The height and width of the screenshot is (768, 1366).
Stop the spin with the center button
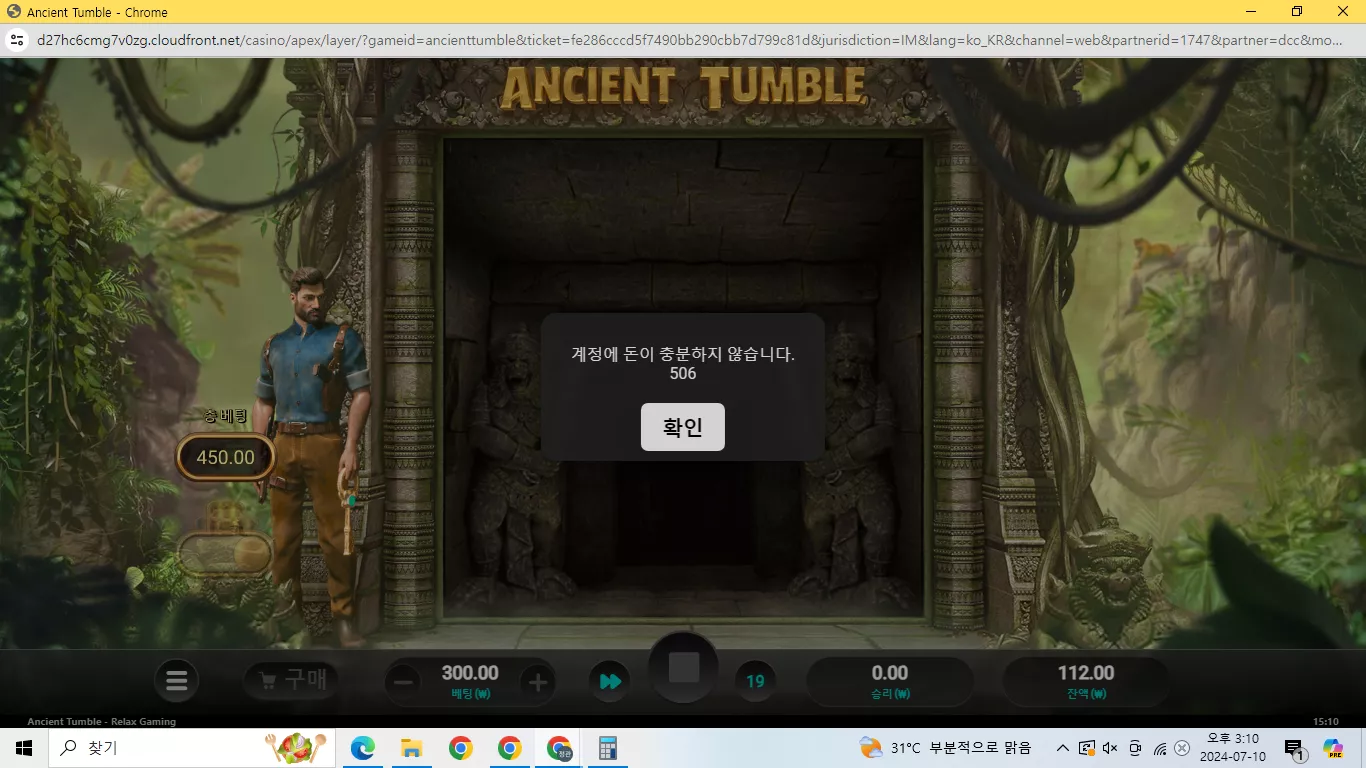point(684,668)
